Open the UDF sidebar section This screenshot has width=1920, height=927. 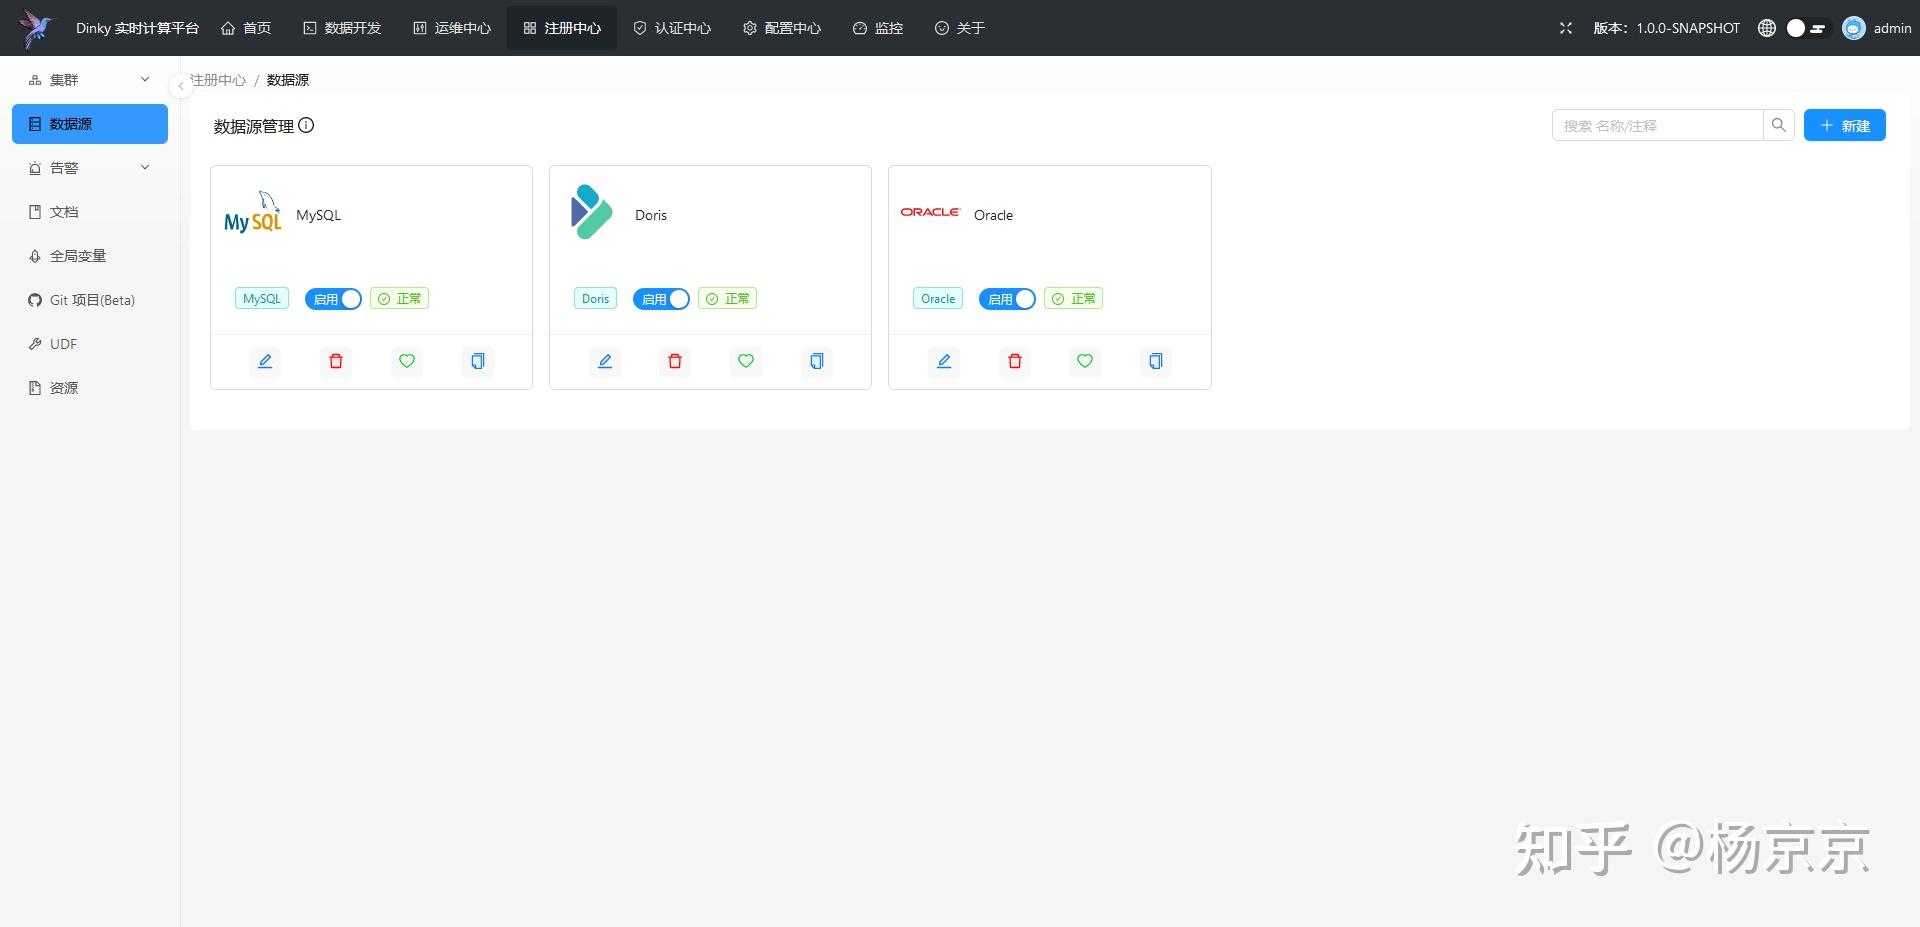pos(63,343)
